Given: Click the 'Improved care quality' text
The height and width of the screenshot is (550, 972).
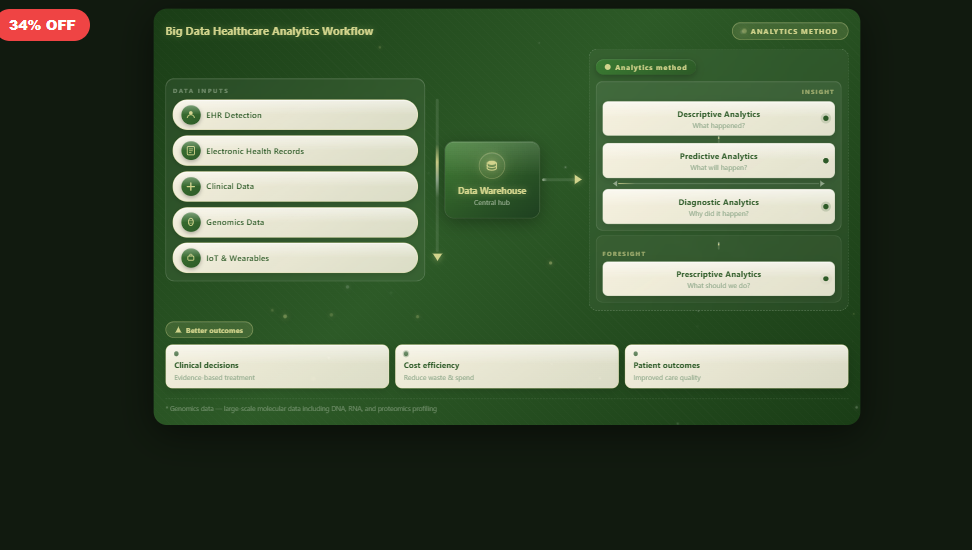Looking at the screenshot, I should [667, 378].
